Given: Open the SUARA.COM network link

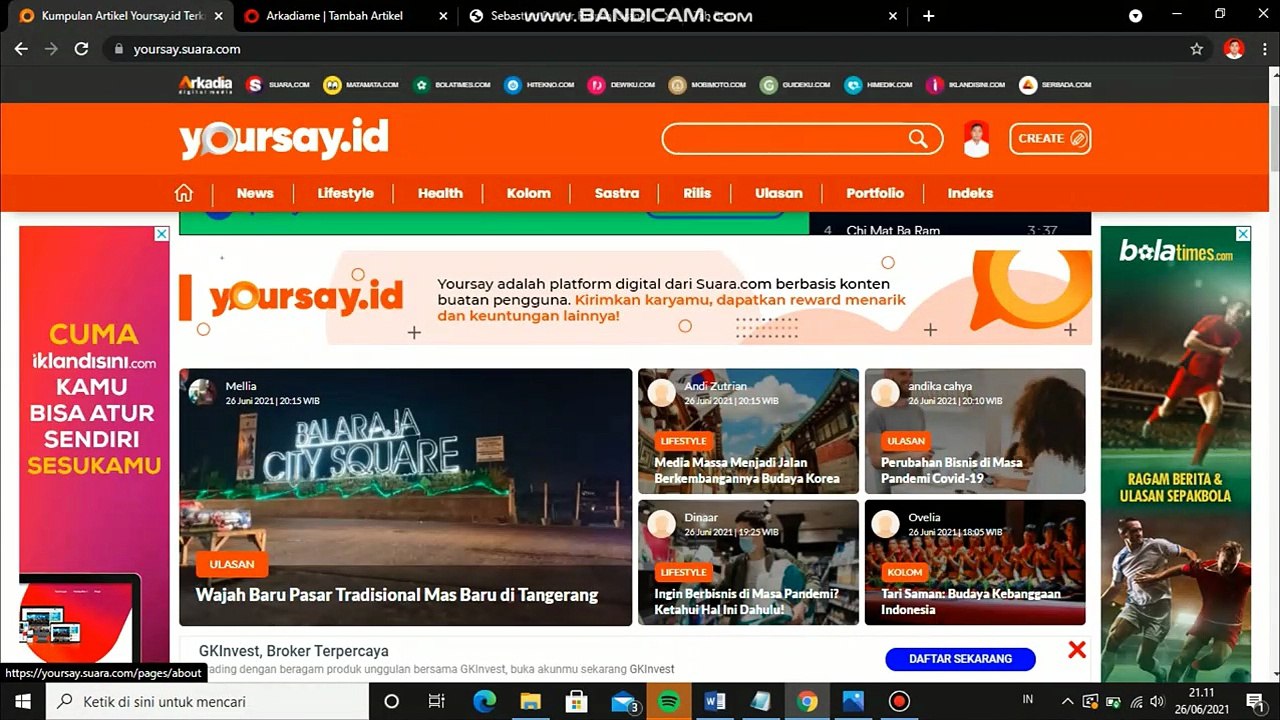Looking at the screenshot, I should pos(278,85).
